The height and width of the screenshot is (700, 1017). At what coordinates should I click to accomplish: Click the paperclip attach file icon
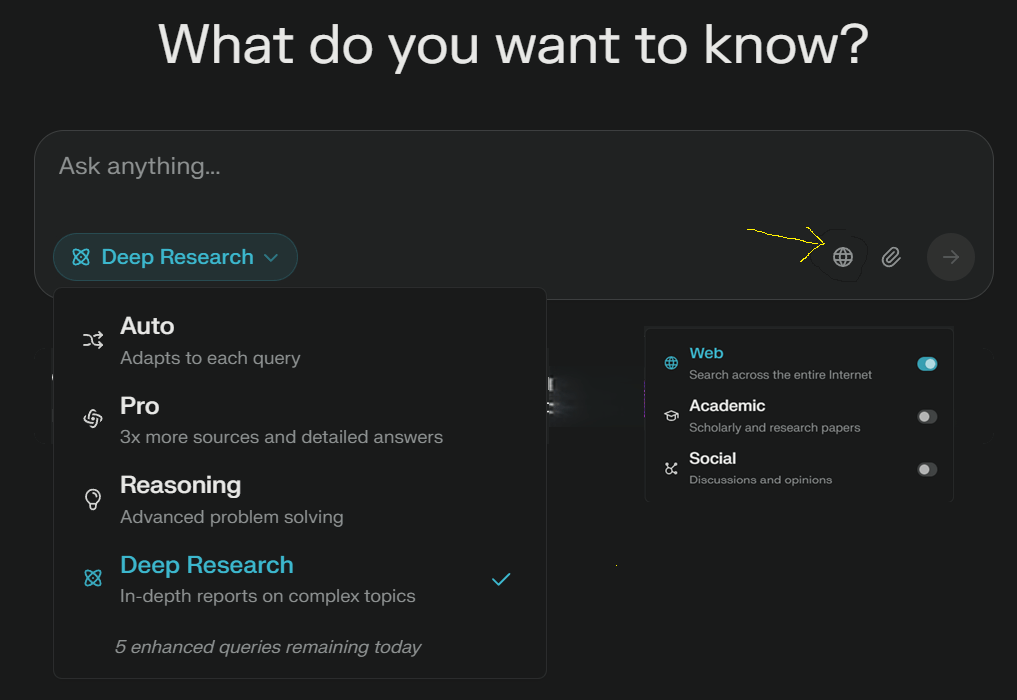[x=891, y=258]
